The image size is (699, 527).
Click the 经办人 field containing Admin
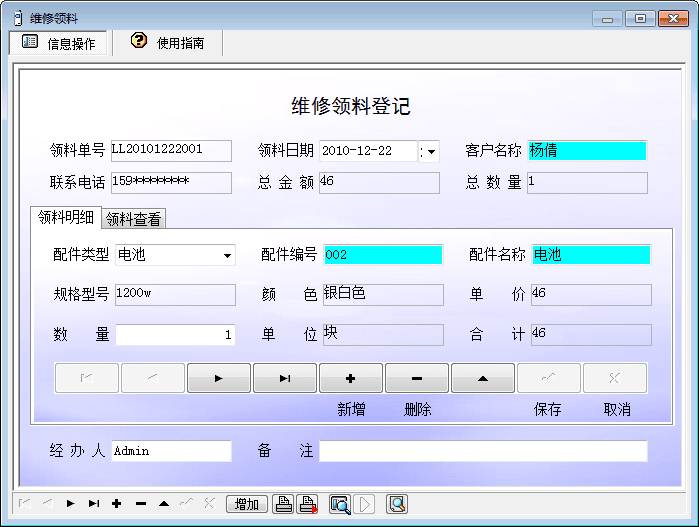(171, 451)
